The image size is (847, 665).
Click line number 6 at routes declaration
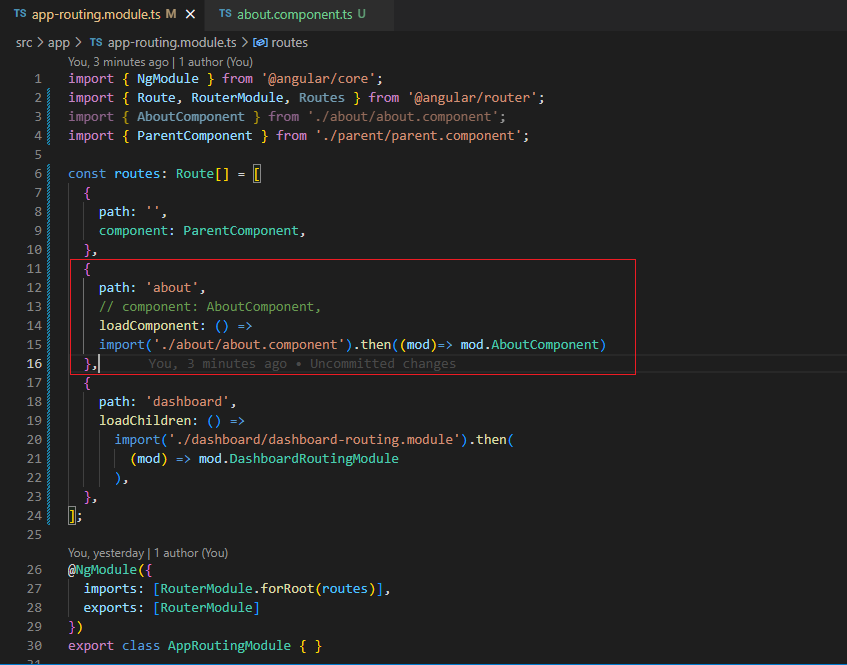point(38,174)
